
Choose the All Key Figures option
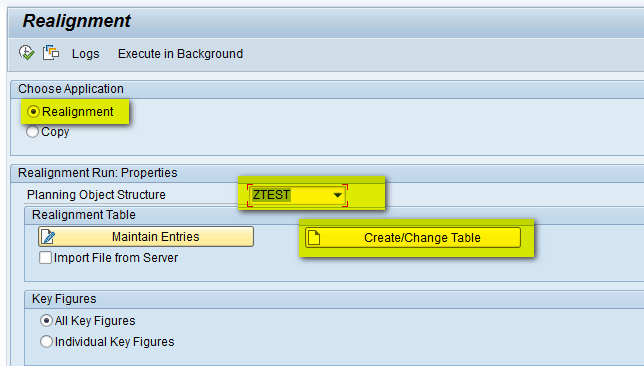(x=46, y=321)
